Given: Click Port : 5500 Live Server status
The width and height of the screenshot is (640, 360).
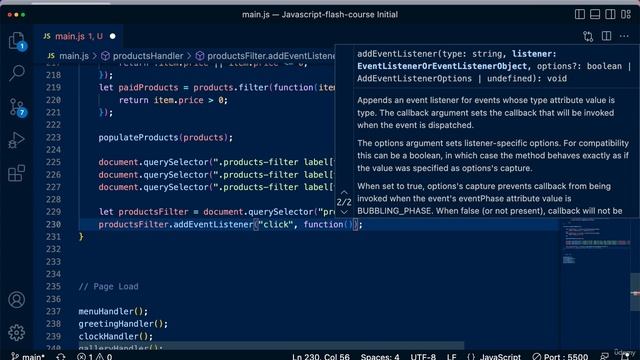Looking at the screenshot, I should [560, 356].
